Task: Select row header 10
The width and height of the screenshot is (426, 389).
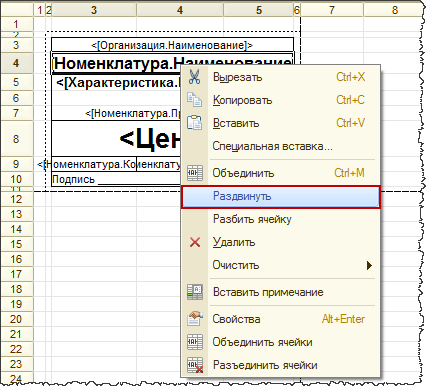Action: click(x=17, y=179)
